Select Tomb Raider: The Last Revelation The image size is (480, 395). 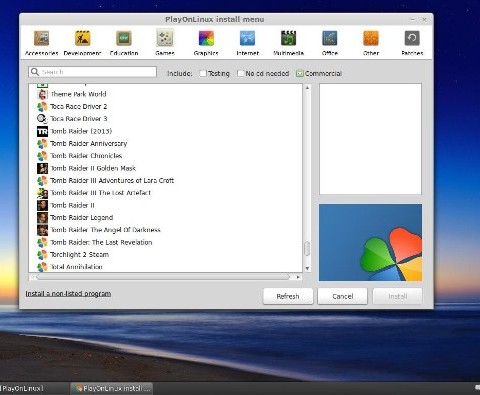[x=101, y=242]
